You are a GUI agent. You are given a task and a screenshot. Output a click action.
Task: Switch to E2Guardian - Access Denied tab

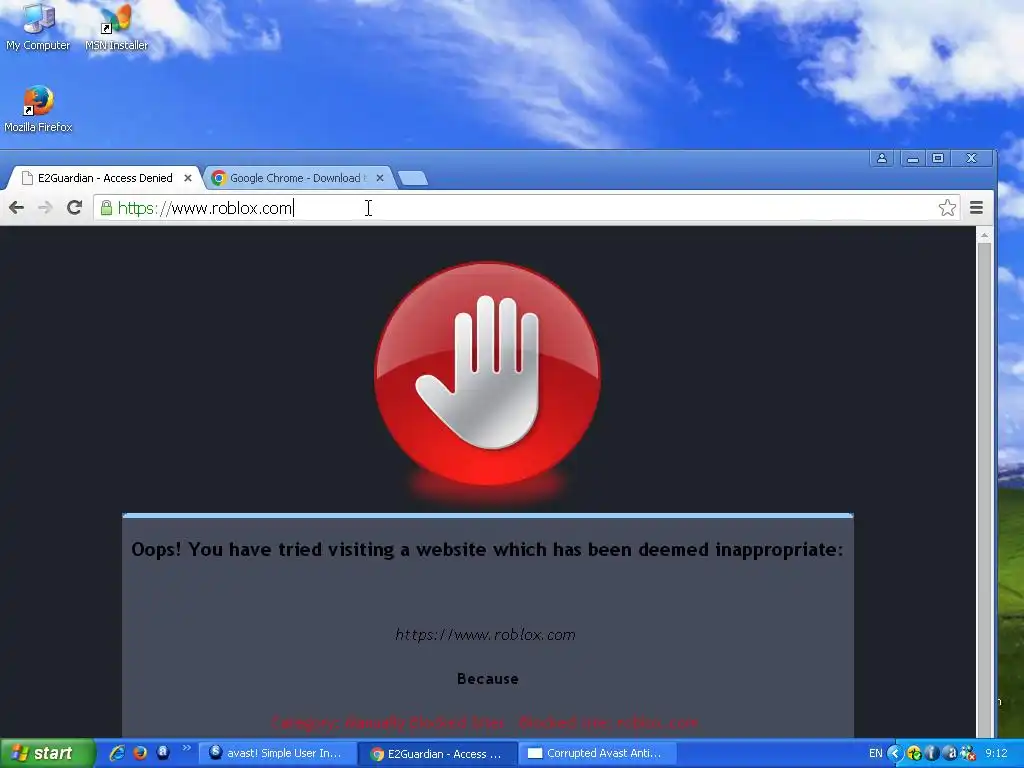pyautogui.click(x=104, y=178)
